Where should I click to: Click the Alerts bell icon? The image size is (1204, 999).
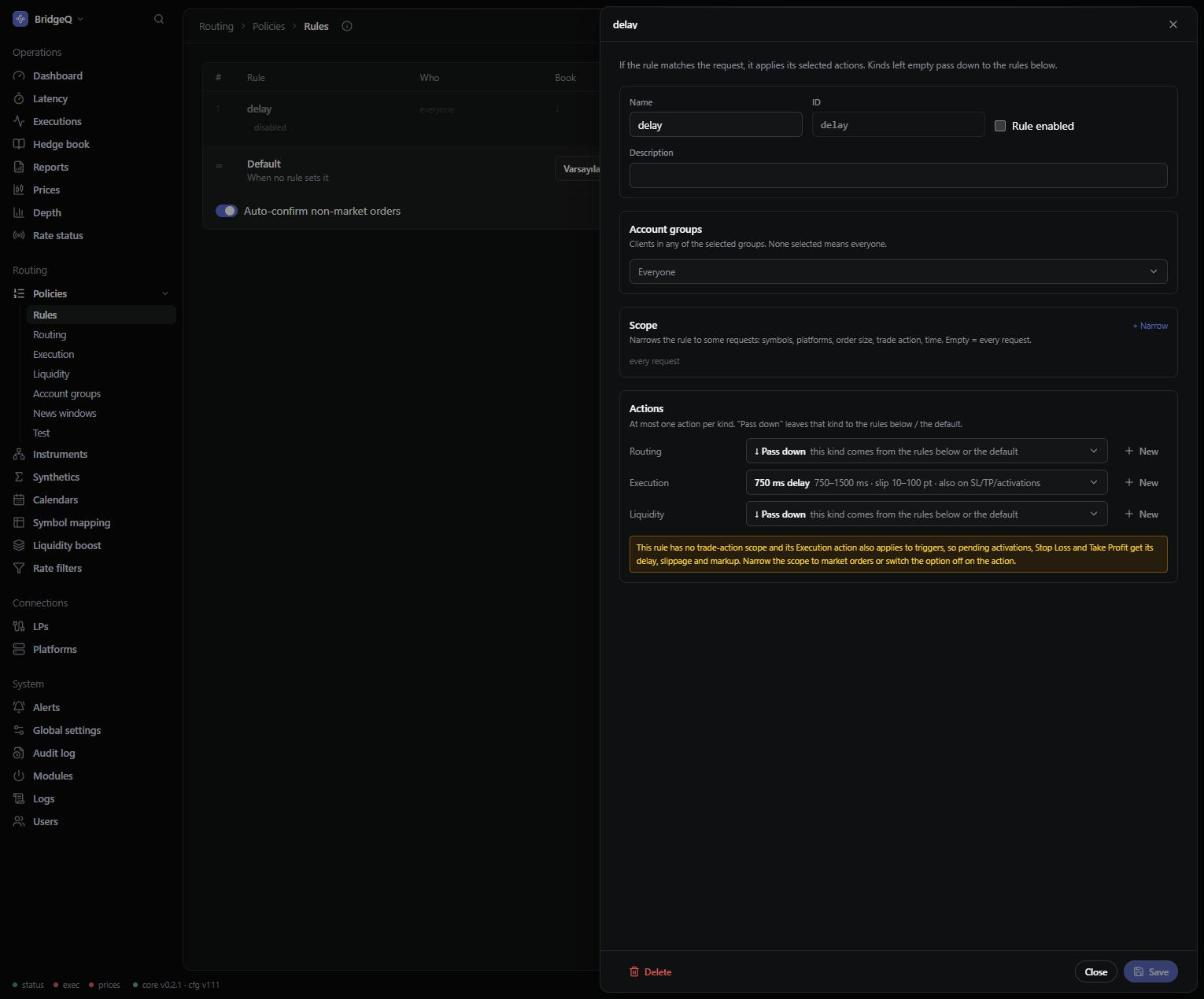pos(19,708)
